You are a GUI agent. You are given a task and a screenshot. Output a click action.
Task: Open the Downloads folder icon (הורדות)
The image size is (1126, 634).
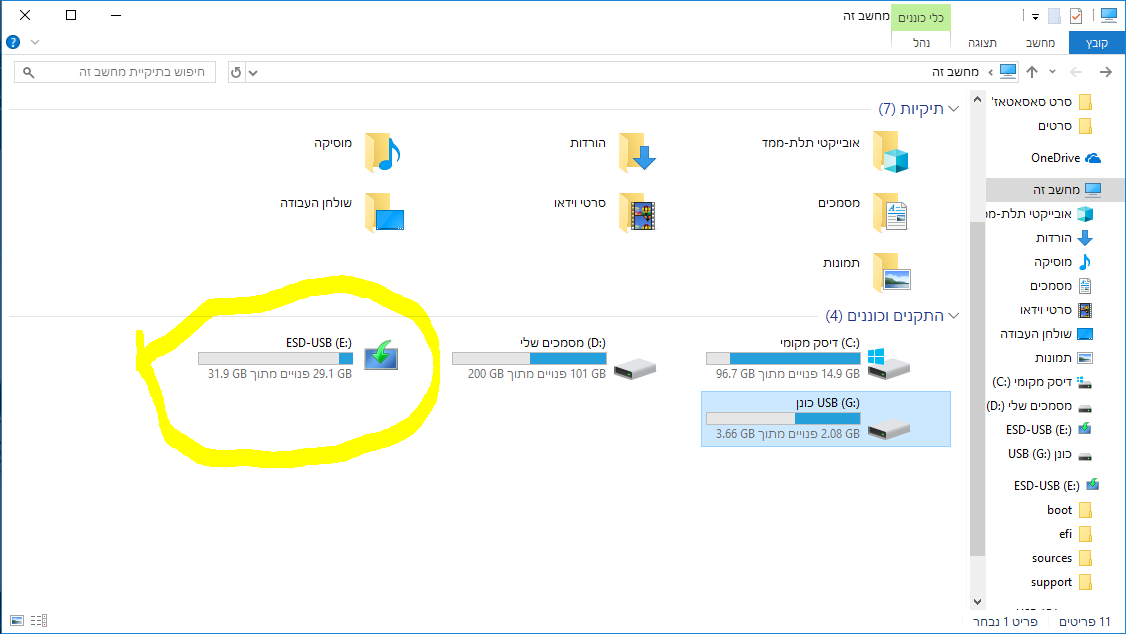pyautogui.click(x=637, y=152)
